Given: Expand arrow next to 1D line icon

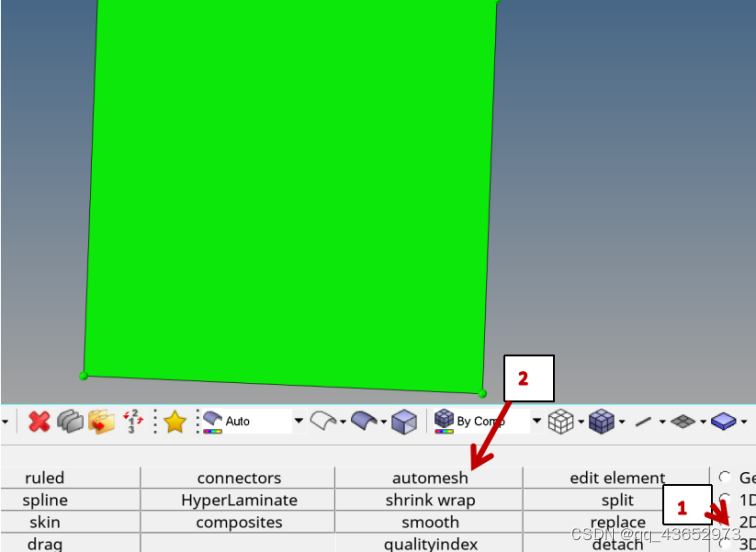Looking at the screenshot, I should tap(662, 422).
